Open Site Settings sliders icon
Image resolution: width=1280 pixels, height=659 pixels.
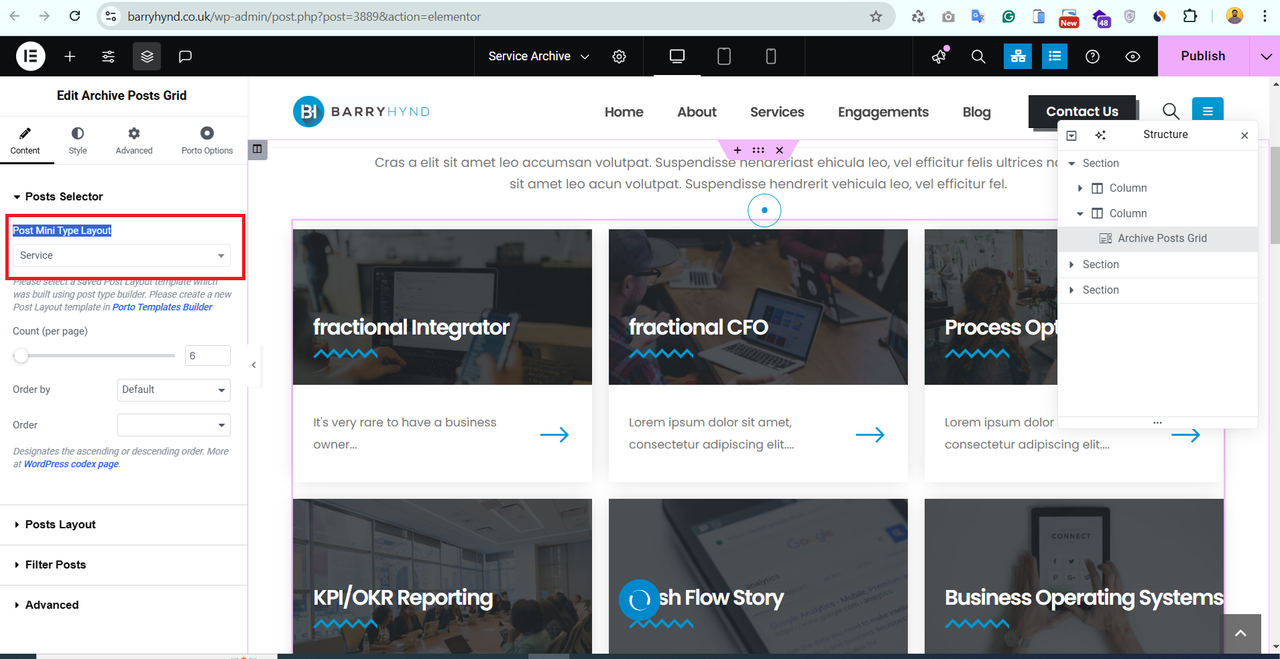click(x=108, y=57)
